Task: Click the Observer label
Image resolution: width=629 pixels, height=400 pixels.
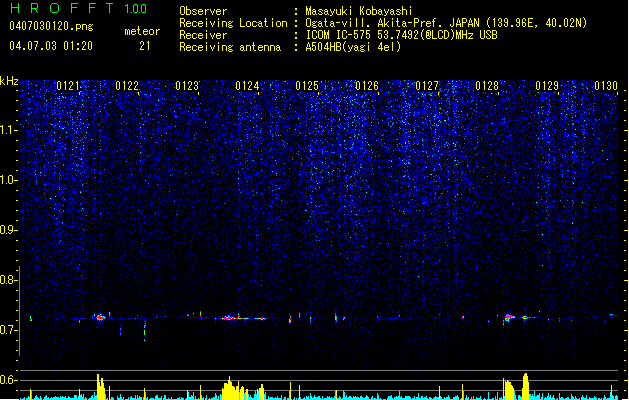Action: click(203, 11)
